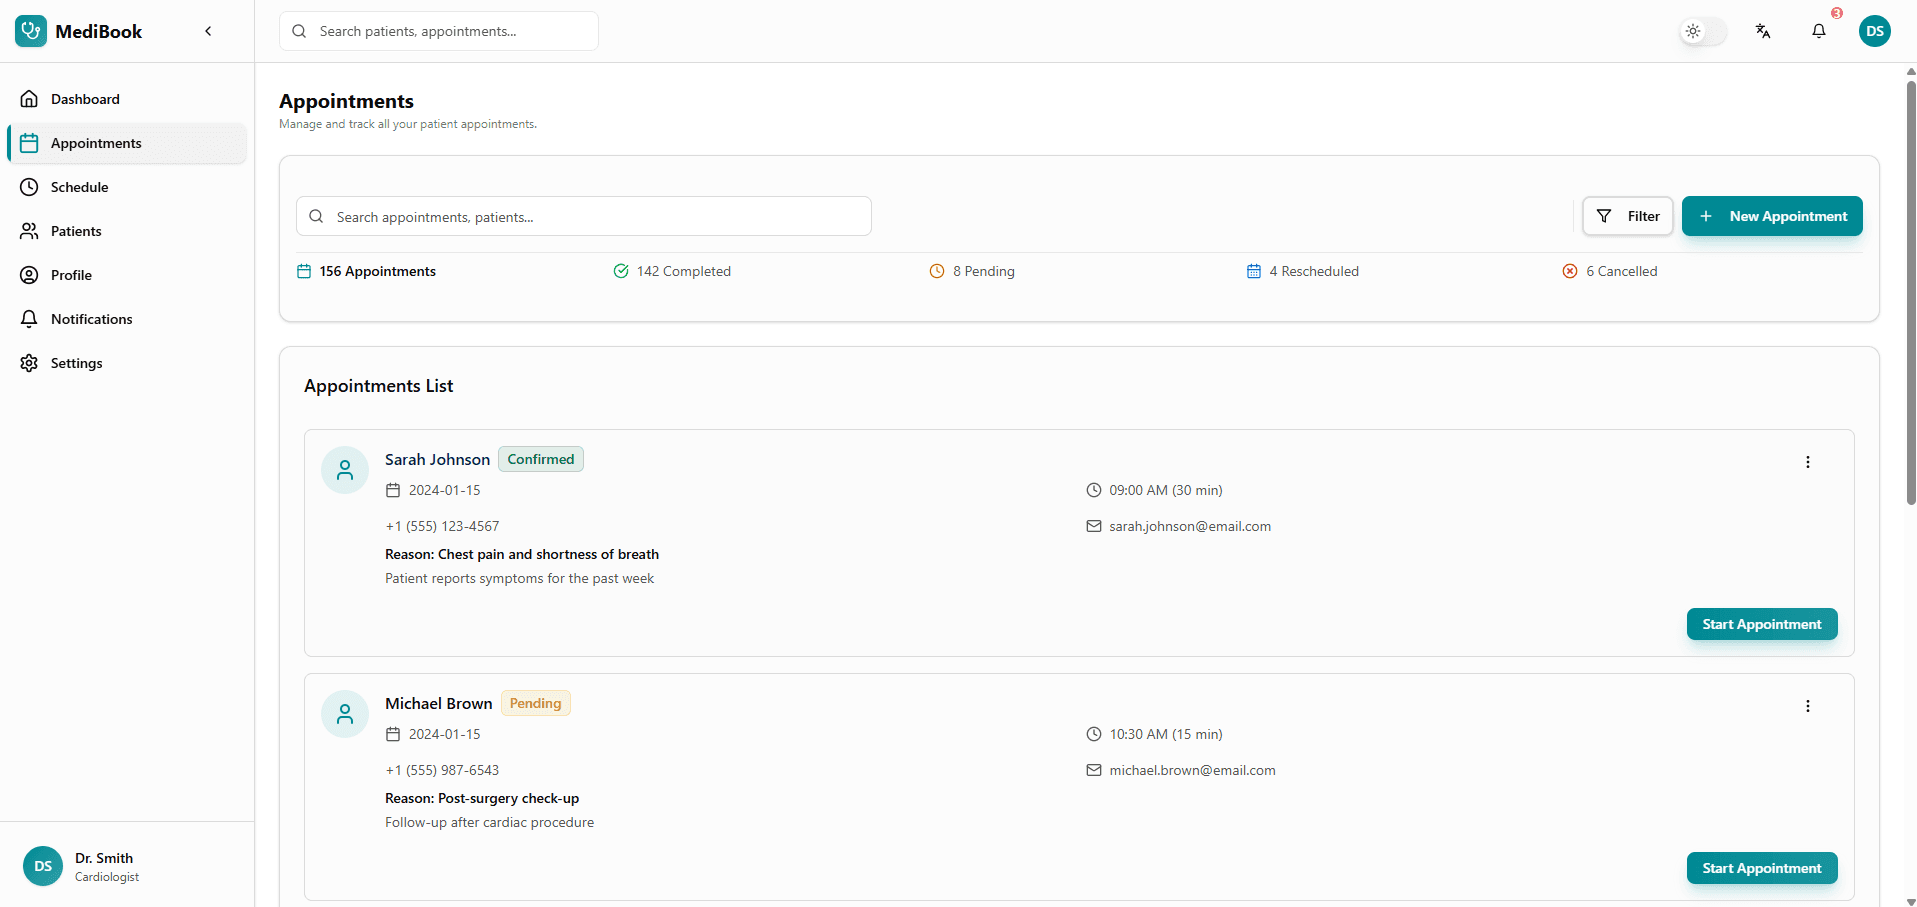This screenshot has height=907, width=1917.
Task: Open Michael Brown's more options menu
Action: click(1808, 706)
